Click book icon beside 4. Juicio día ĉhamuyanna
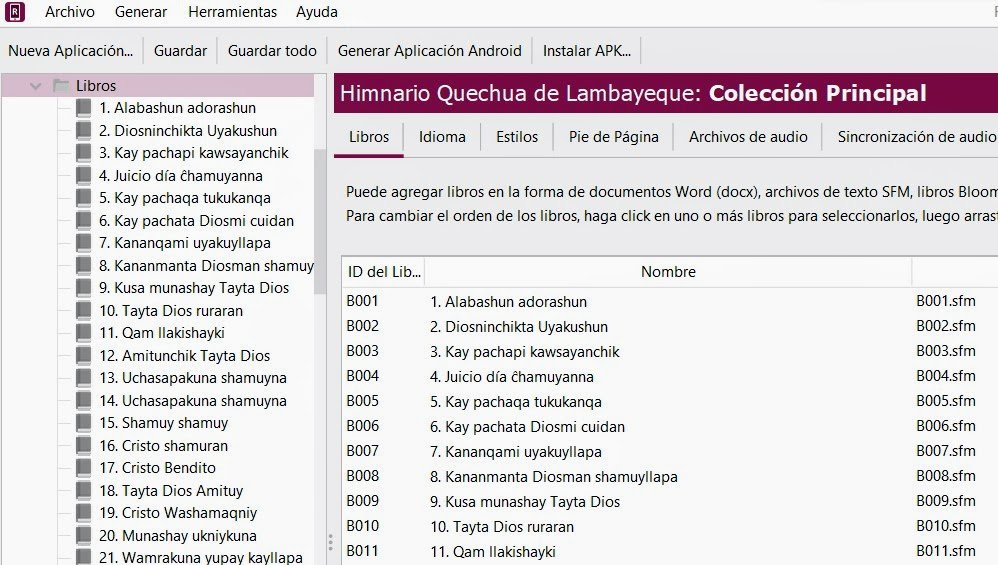The width and height of the screenshot is (998, 565). [83, 176]
